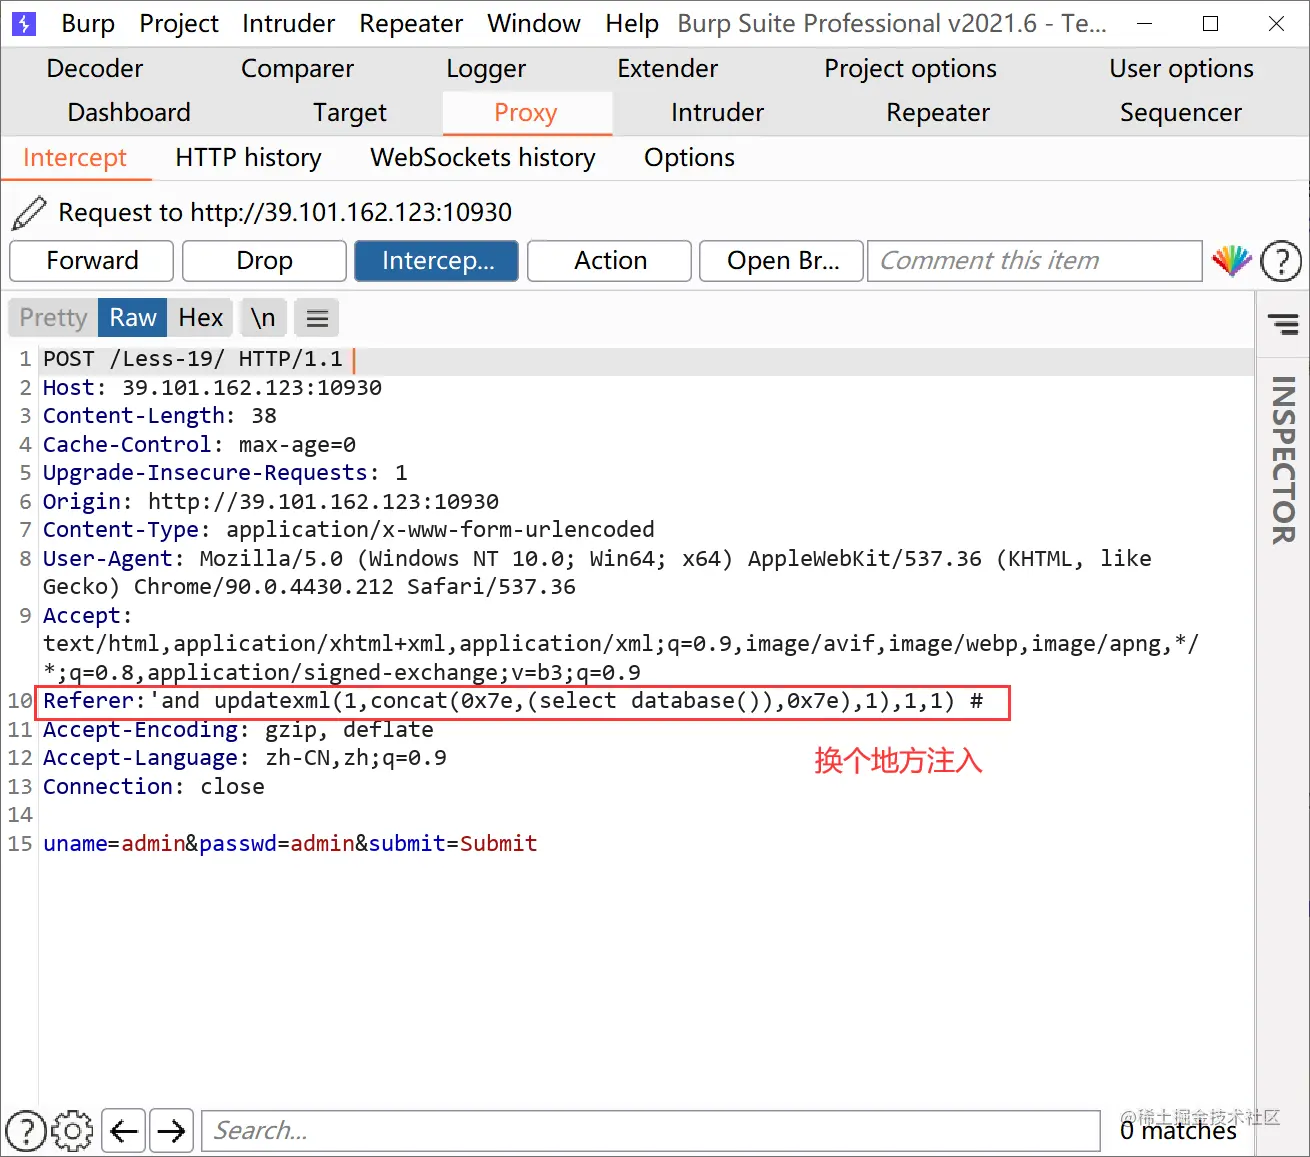Open the Window menu
1310x1157 pixels.
pos(534,23)
